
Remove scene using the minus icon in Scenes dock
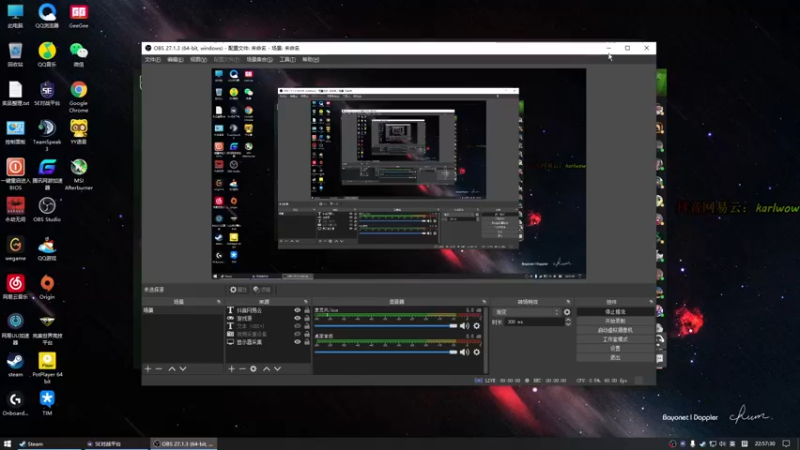(159, 368)
